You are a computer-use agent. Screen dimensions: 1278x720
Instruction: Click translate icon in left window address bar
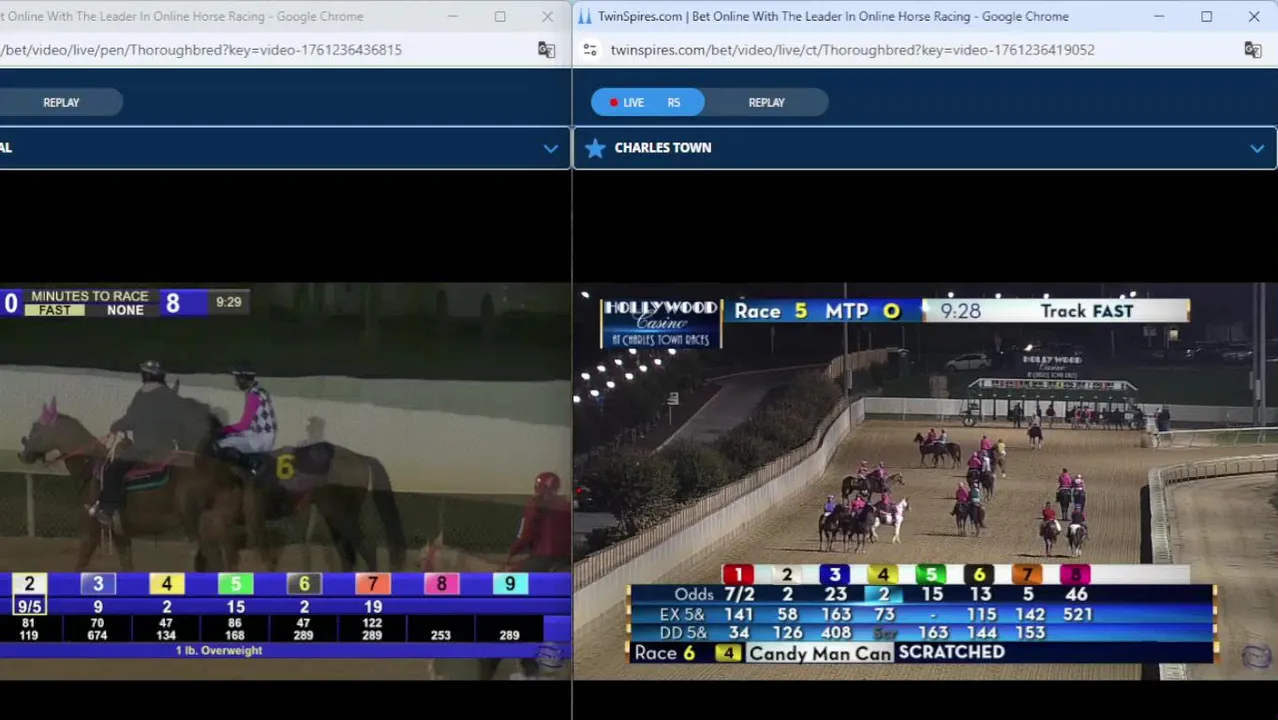[x=546, y=50]
